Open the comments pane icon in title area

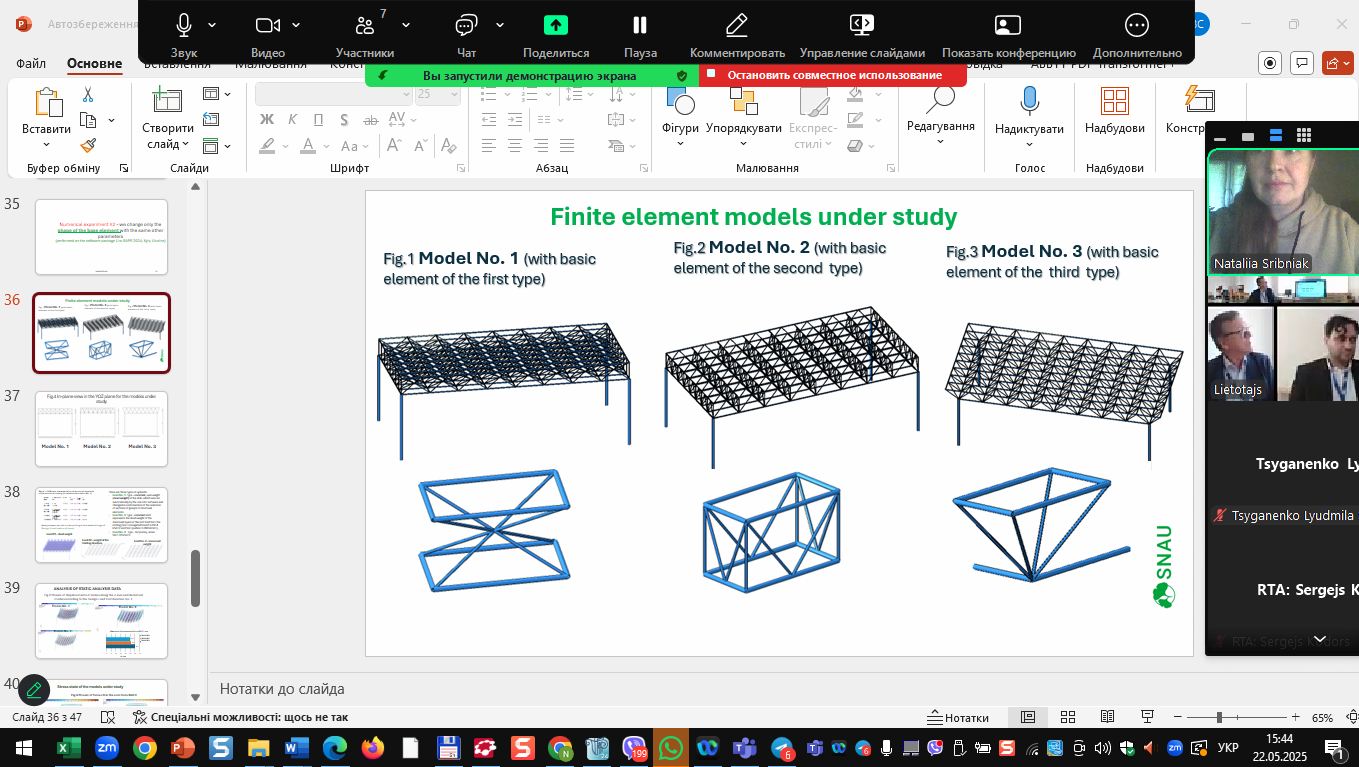1301,63
